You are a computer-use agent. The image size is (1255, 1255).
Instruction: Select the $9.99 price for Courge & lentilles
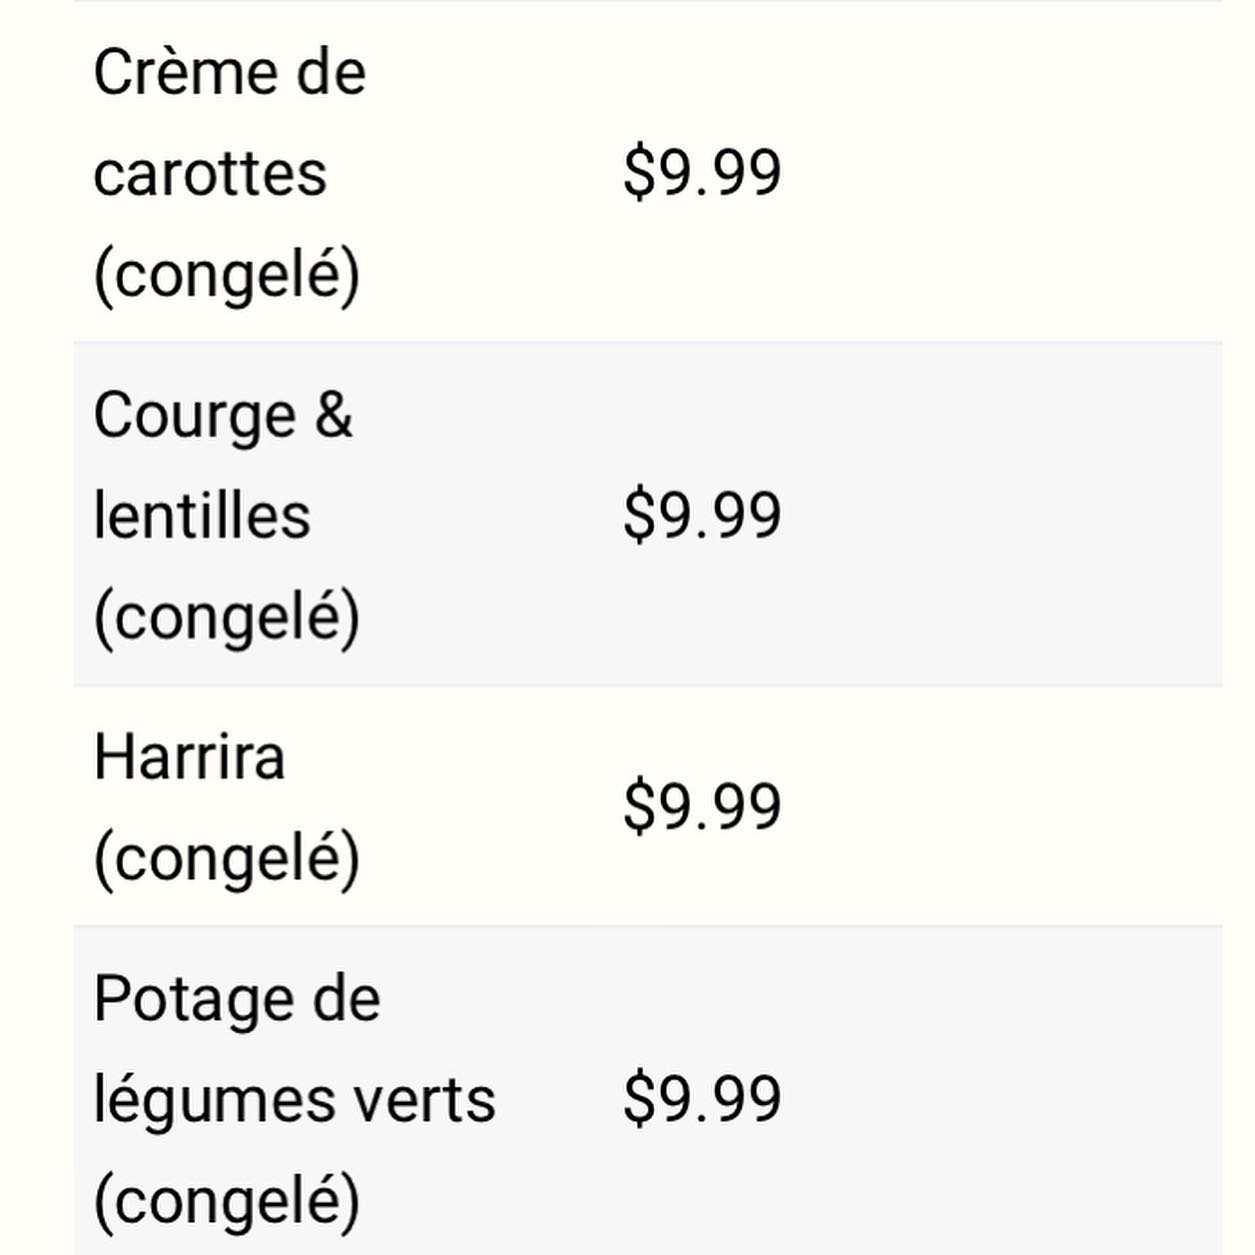point(701,515)
